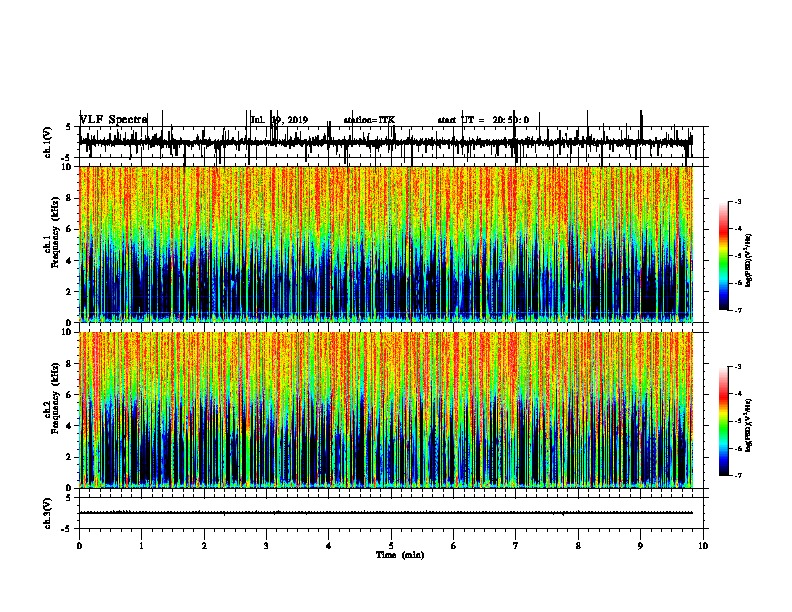The image size is (792, 612).
Task: Click the ch.2 log(PSD) colorbar unit label
Action: point(748,425)
